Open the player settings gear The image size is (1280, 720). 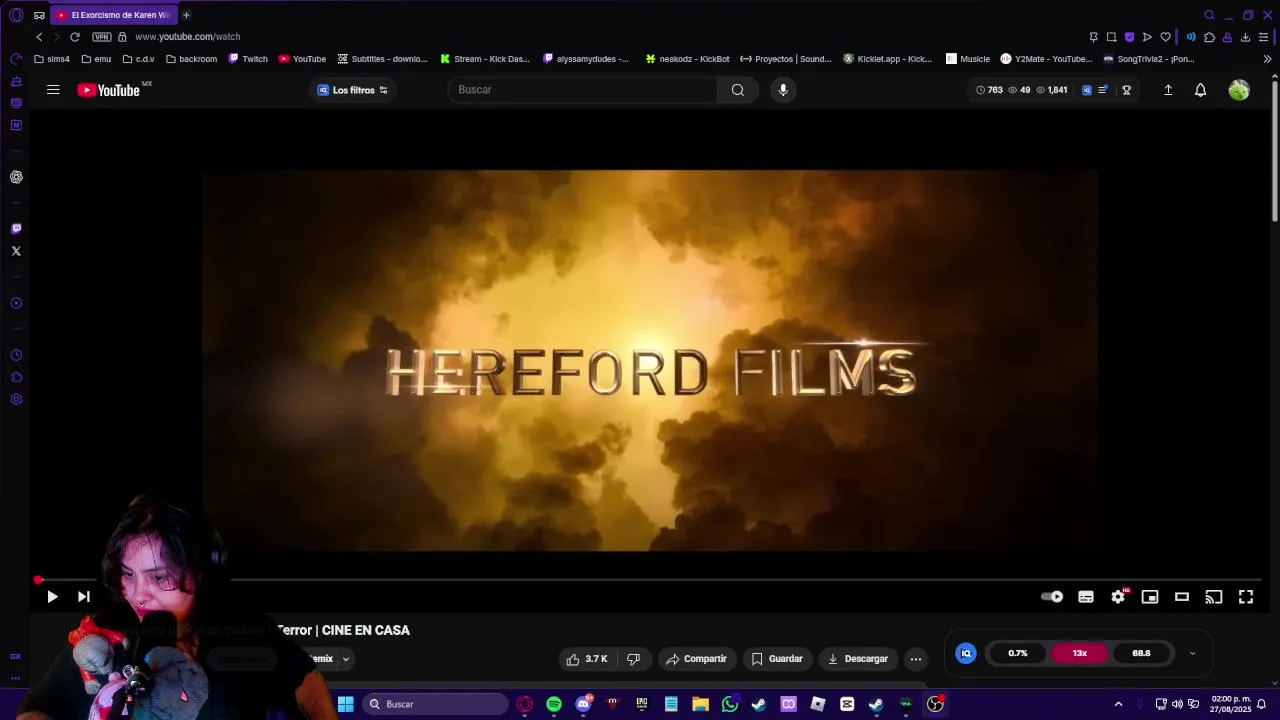[1118, 597]
